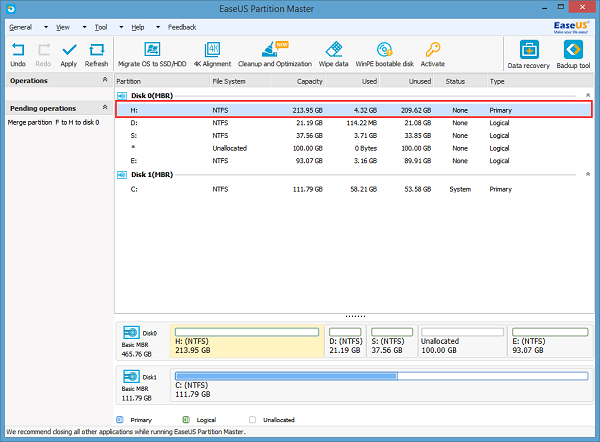Viewport: 600px width, 442px height.
Task: Sort by File System column header
Action: pyautogui.click(x=241, y=81)
